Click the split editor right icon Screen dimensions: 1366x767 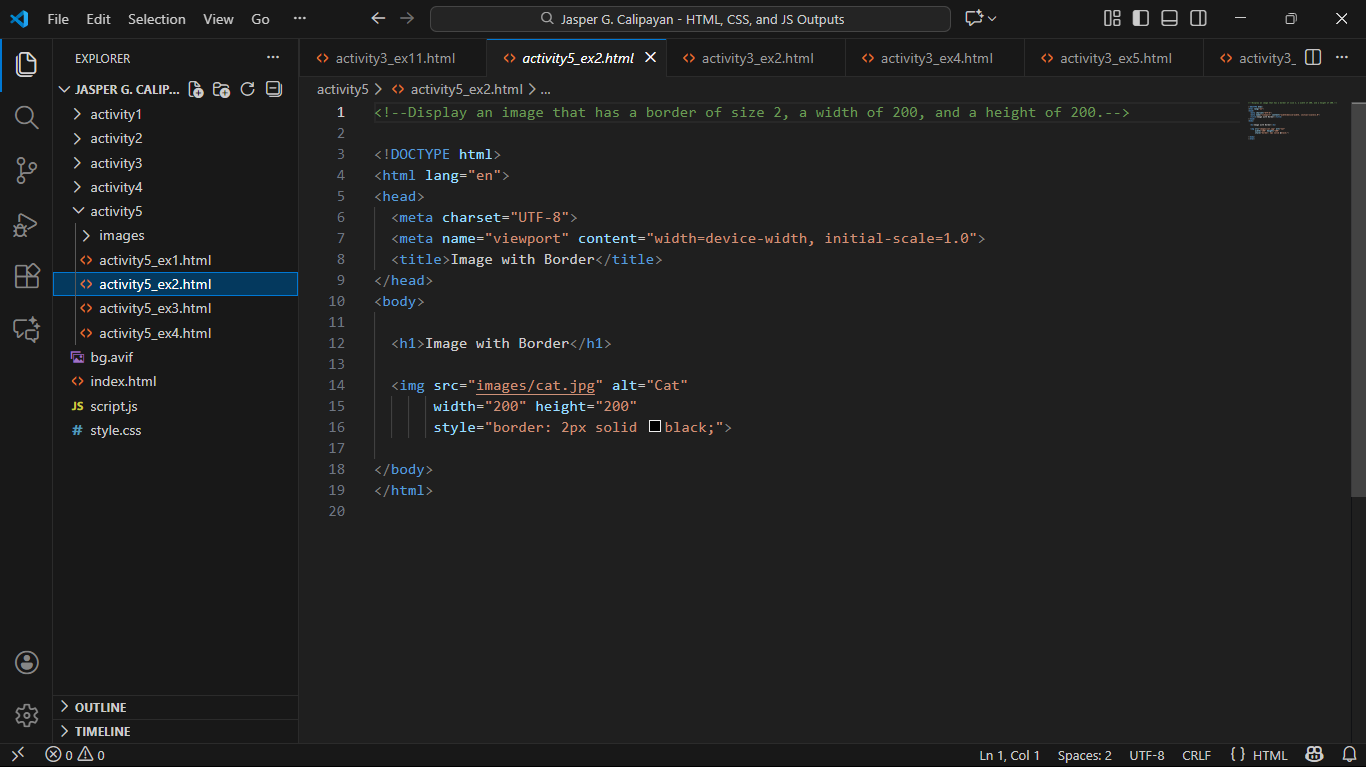click(x=1314, y=58)
